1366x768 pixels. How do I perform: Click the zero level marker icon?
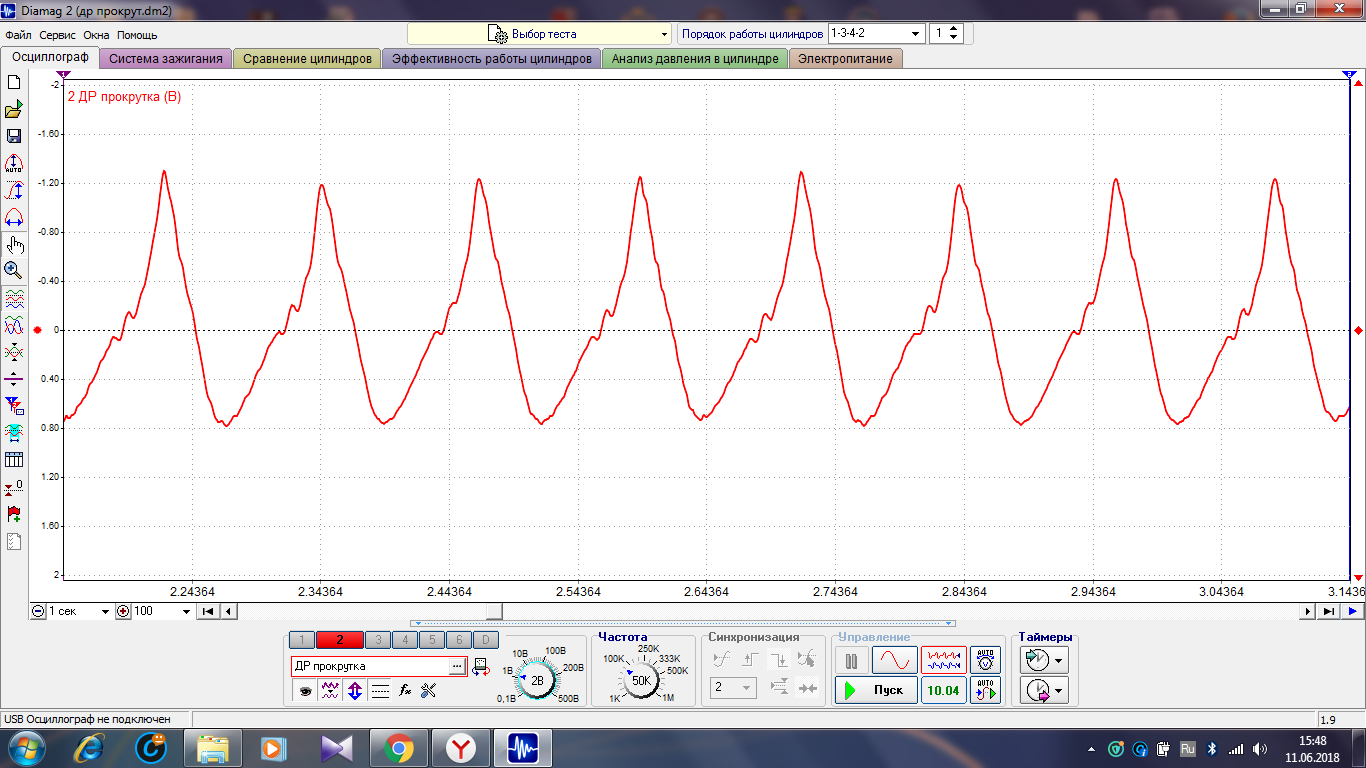(14, 487)
